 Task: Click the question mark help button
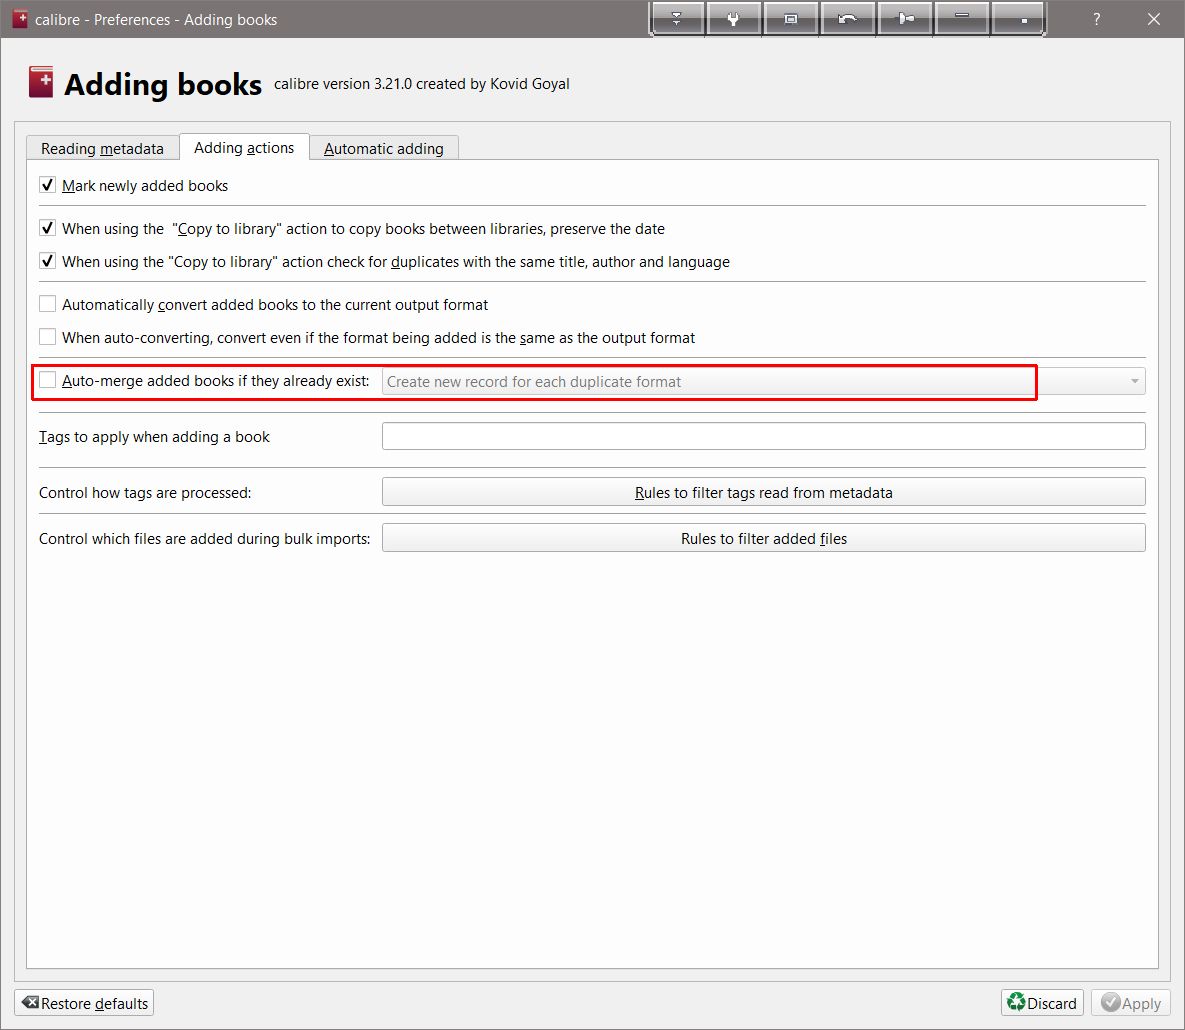(x=1097, y=19)
